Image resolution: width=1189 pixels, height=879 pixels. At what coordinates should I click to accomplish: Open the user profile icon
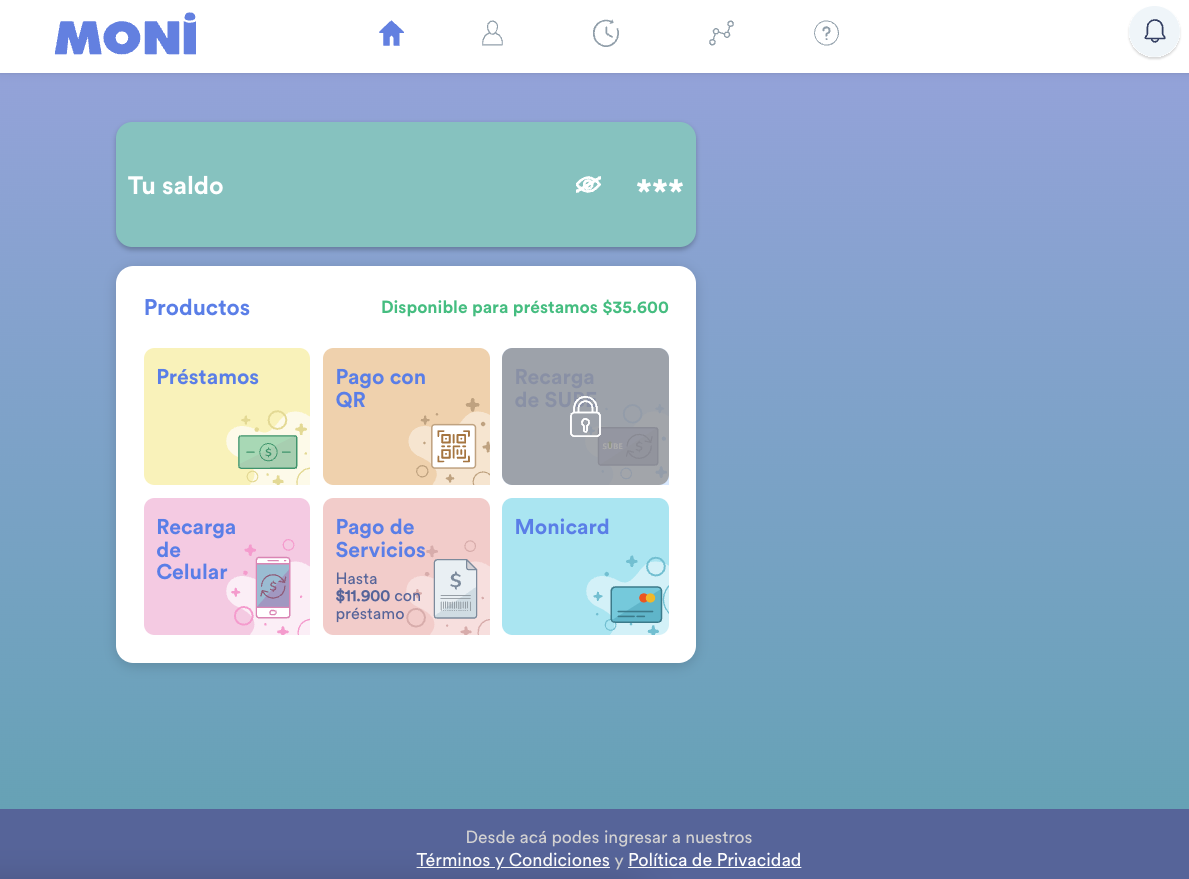tap(492, 33)
